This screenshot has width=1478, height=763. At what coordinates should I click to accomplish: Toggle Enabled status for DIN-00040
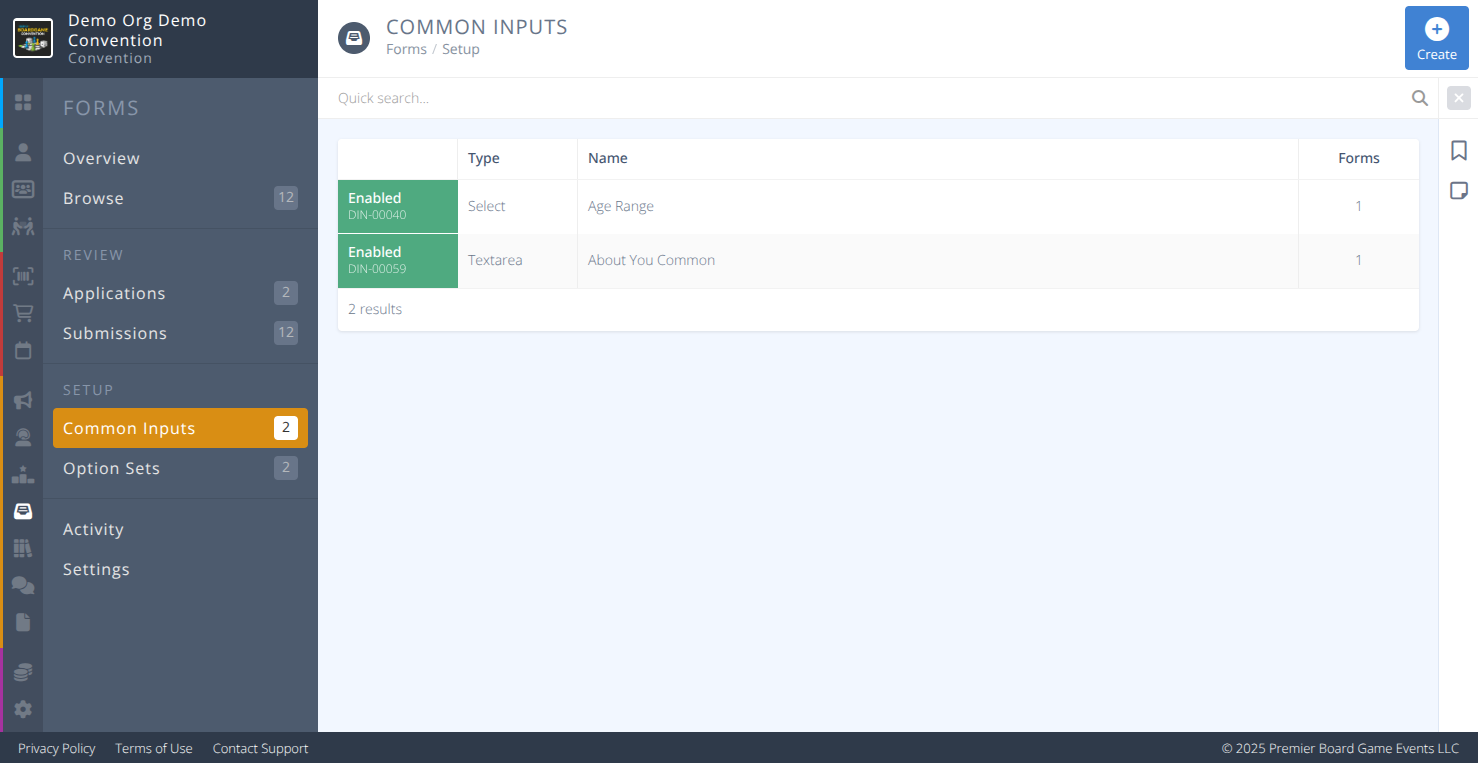[x=397, y=206]
